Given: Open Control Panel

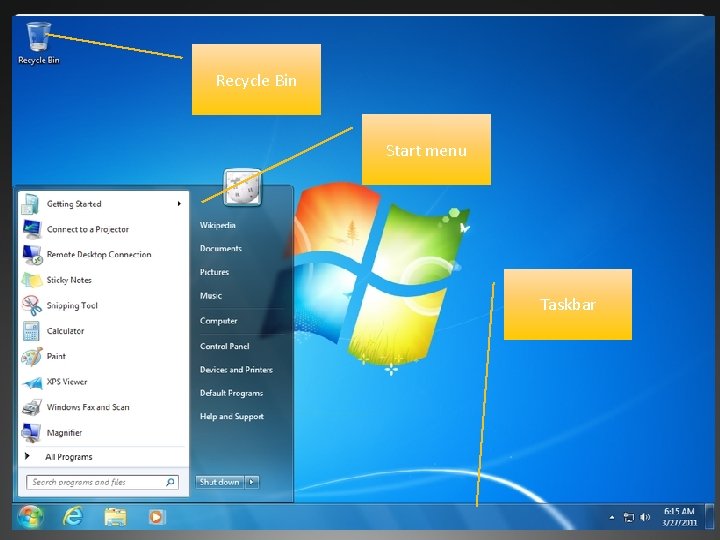Looking at the screenshot, I should (225, 346).
